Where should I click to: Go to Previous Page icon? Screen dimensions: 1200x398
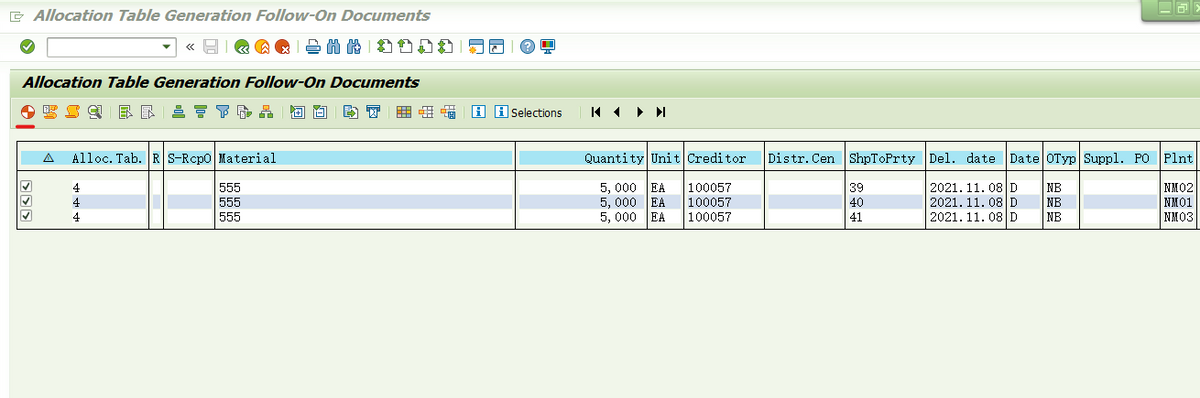click(x=404, y=47)
